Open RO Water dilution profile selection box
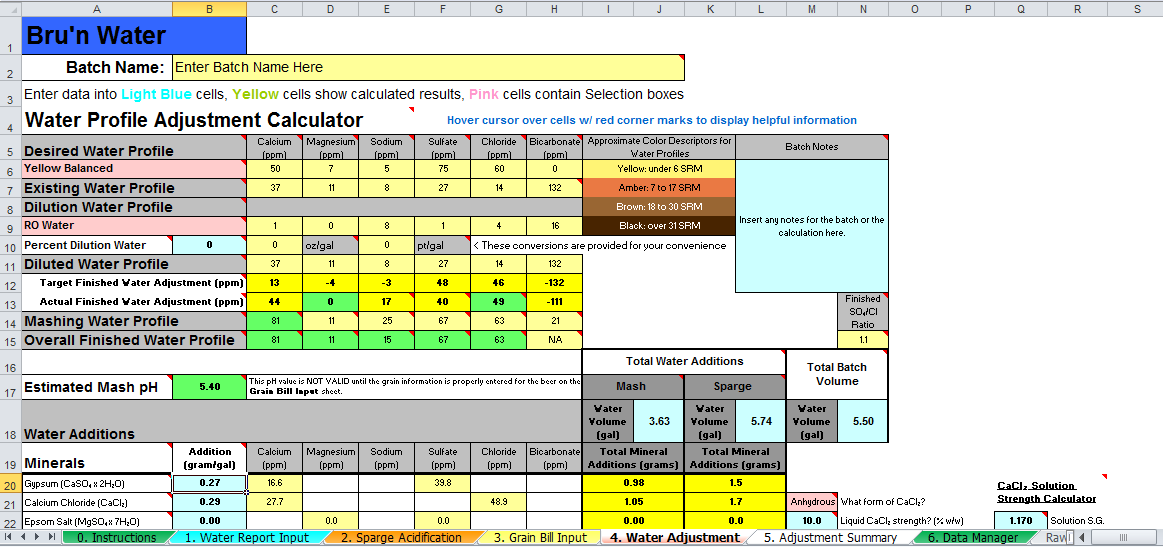The height and width of the screenshot is (547, 1163). (134, 225)
